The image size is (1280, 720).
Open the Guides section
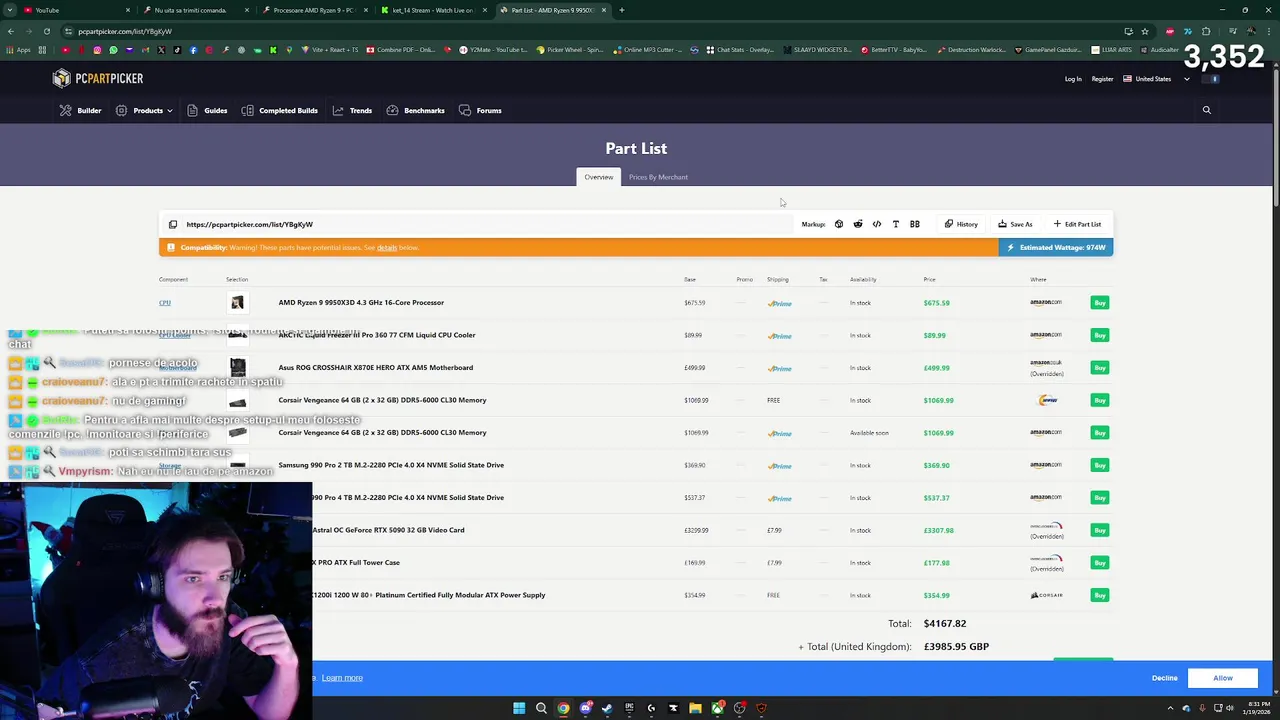(207, 110)
